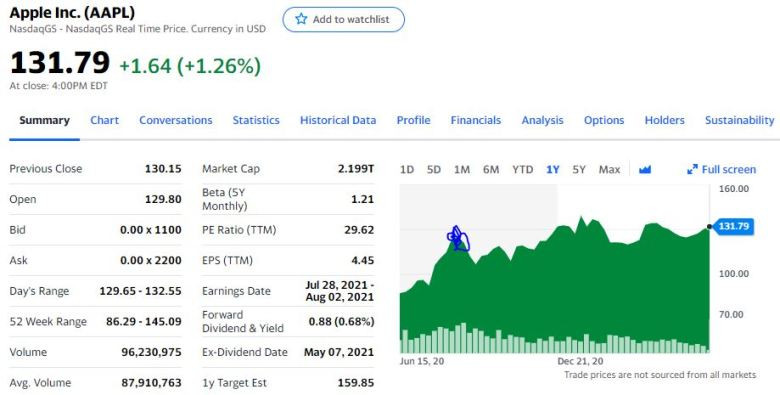Open the Historical Data tab

[338, 120]
